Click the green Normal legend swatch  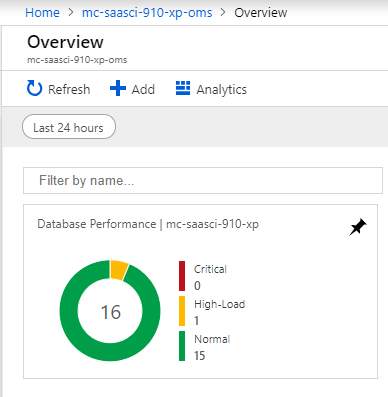click(182, 346)
